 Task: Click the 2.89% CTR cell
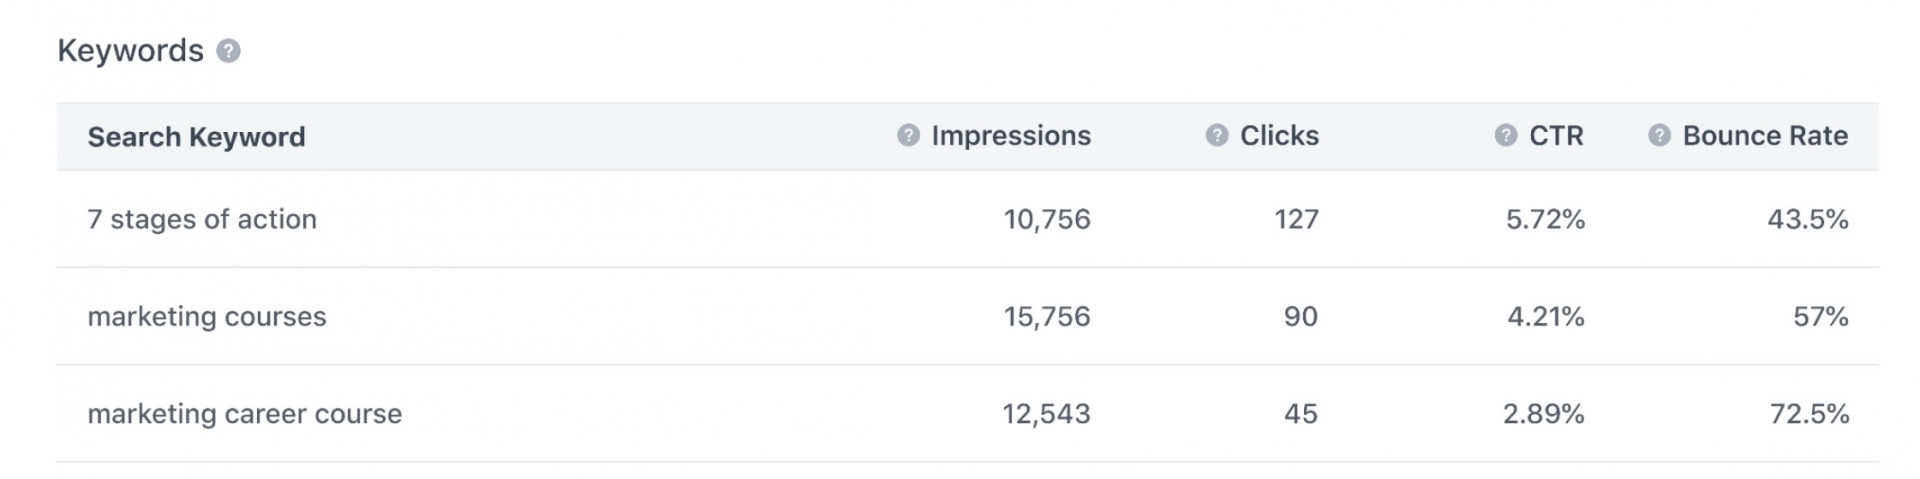point(1544,414)
